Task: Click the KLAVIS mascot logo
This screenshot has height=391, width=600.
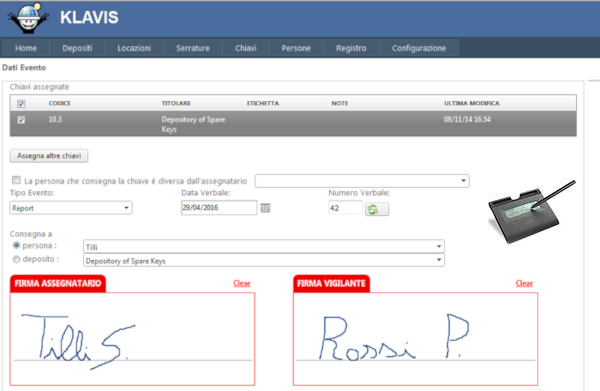Action: pyautogui.click(x=29, y=18)
